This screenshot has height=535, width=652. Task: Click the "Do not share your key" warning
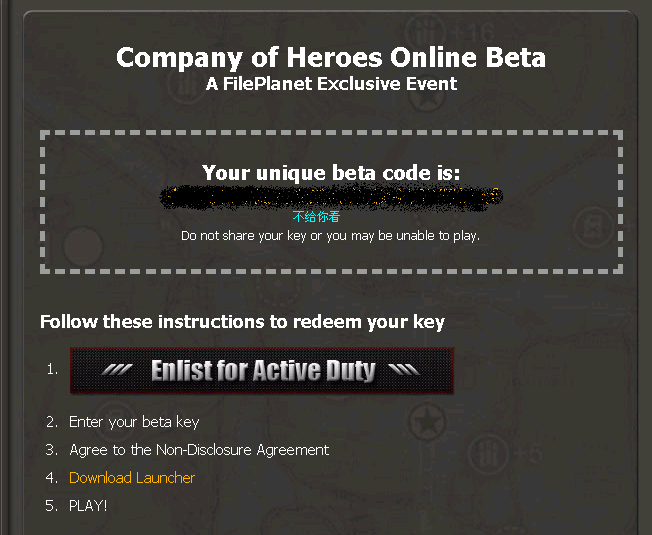331,236
